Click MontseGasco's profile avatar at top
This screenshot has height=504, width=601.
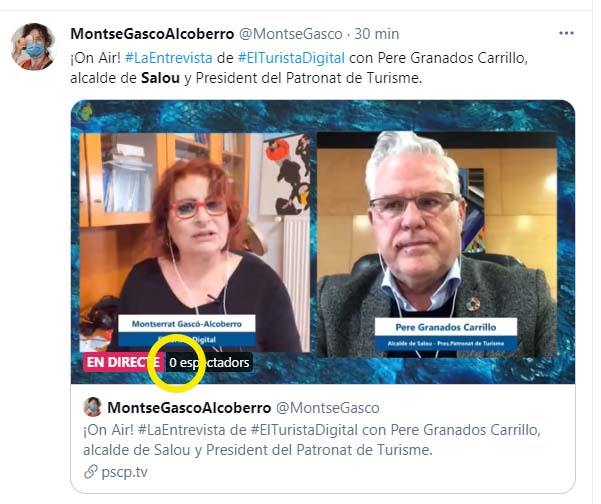(33, 46)
